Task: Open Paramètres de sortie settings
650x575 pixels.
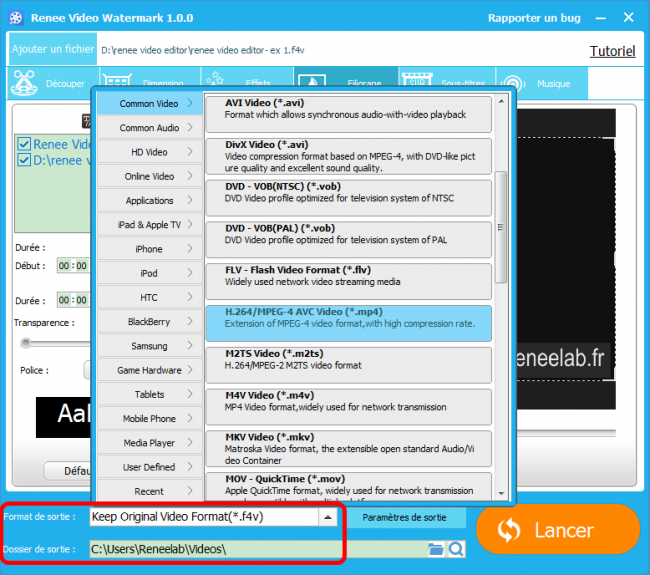Action: [x=404, y=517]
